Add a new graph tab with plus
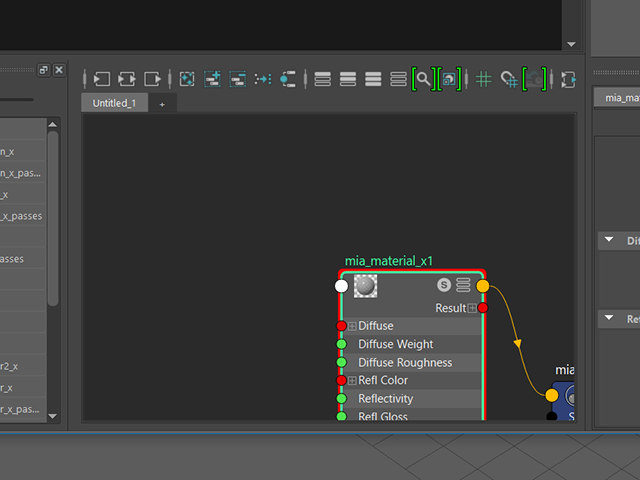 (162, 104)
